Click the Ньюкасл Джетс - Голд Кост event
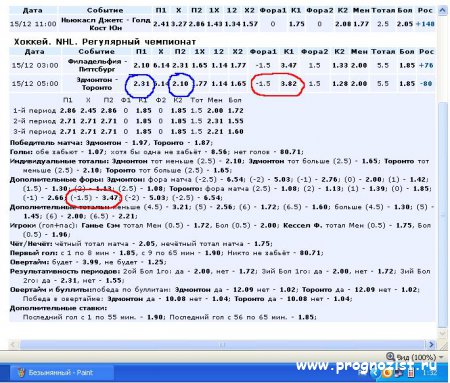Viewport: 450px width, 383px height. tap(105, 24)
